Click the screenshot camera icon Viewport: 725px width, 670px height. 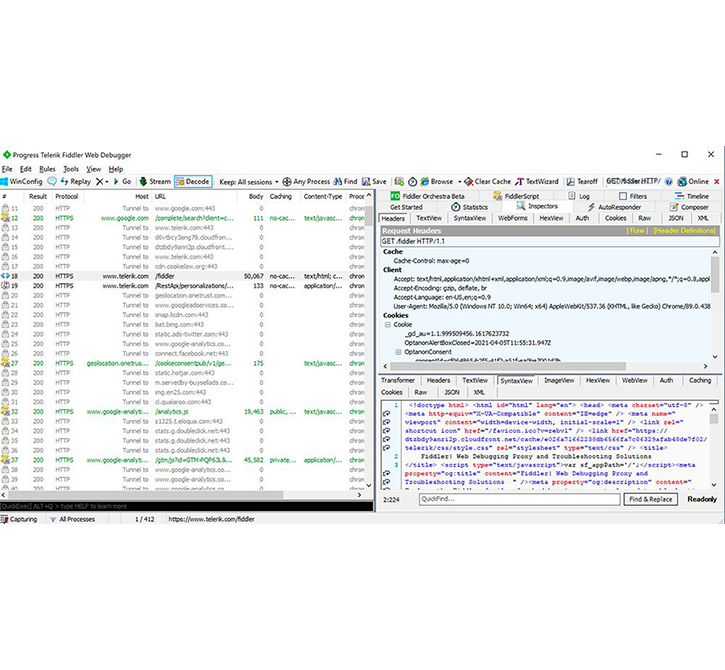point(399,182)
